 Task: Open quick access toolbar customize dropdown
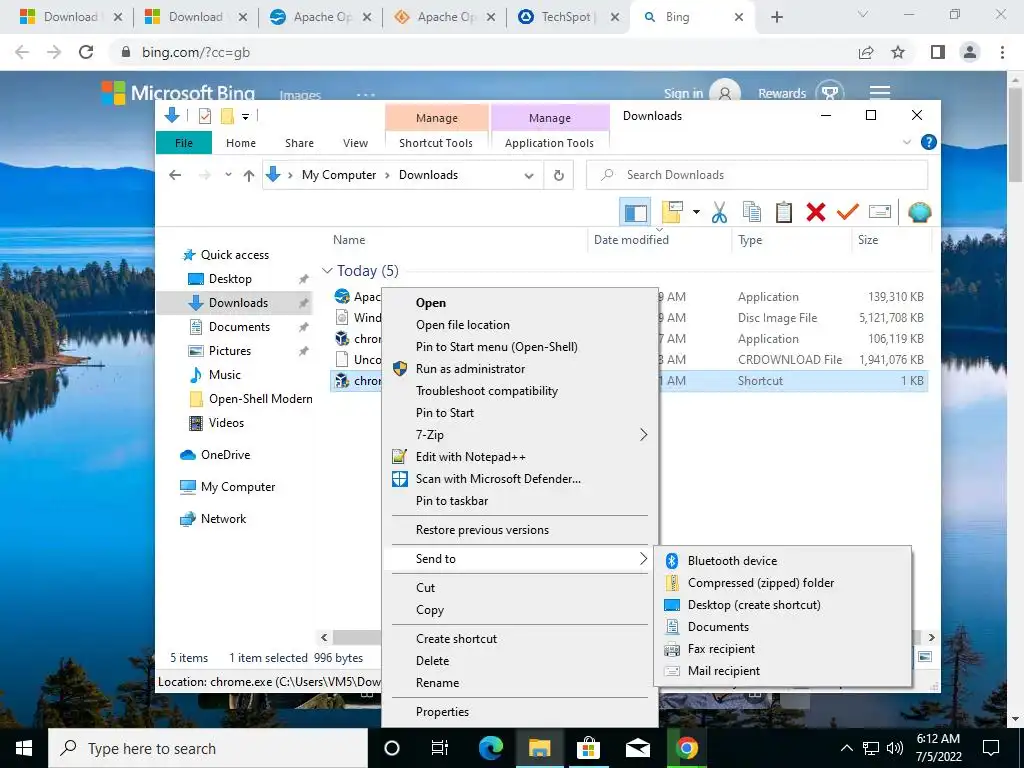tap(246, 117)
